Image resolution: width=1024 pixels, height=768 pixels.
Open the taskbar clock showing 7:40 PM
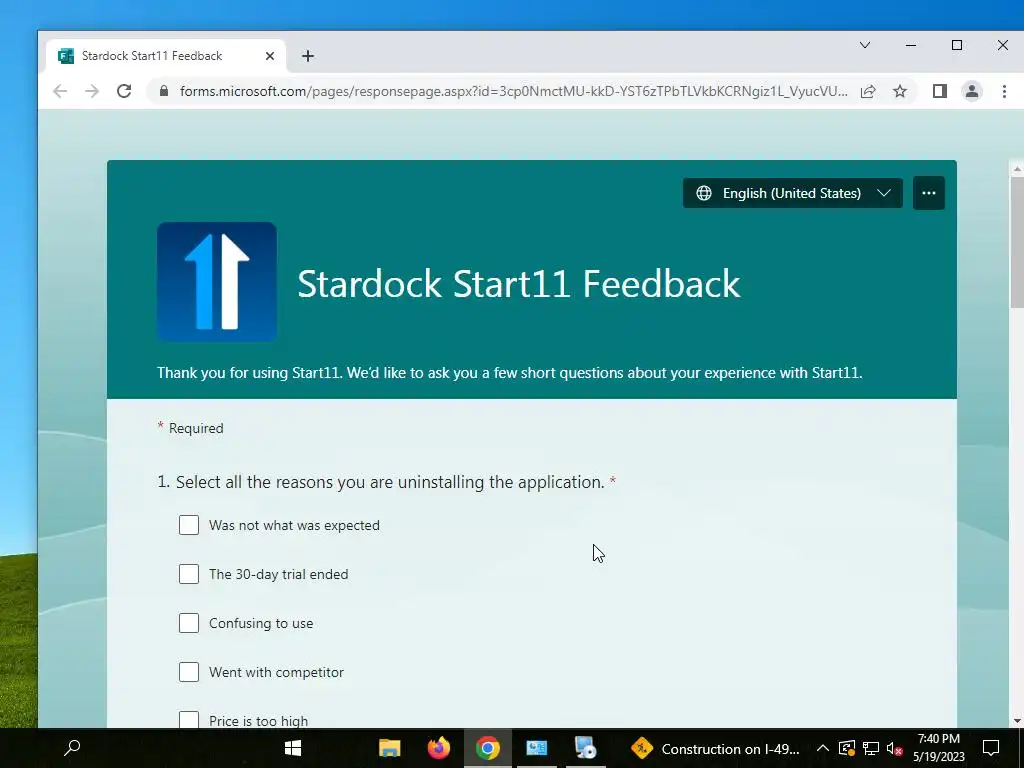938,748
